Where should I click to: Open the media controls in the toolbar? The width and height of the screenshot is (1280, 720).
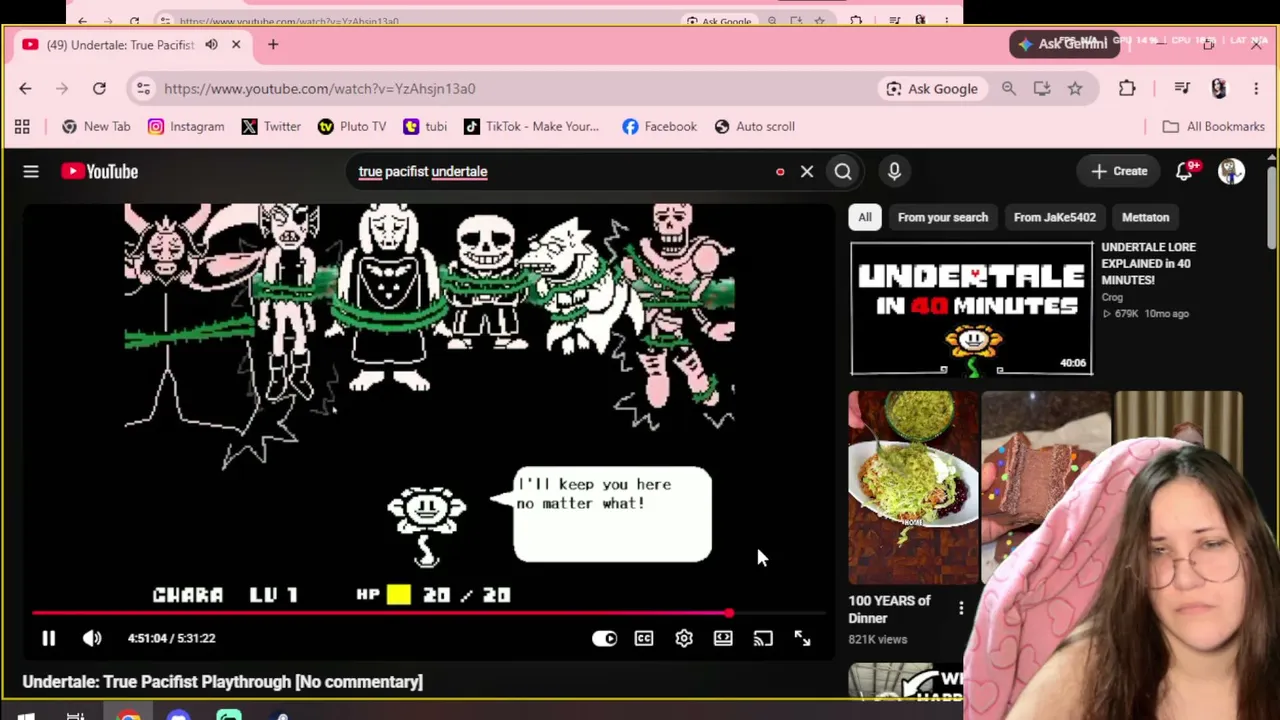point(1182,89)
